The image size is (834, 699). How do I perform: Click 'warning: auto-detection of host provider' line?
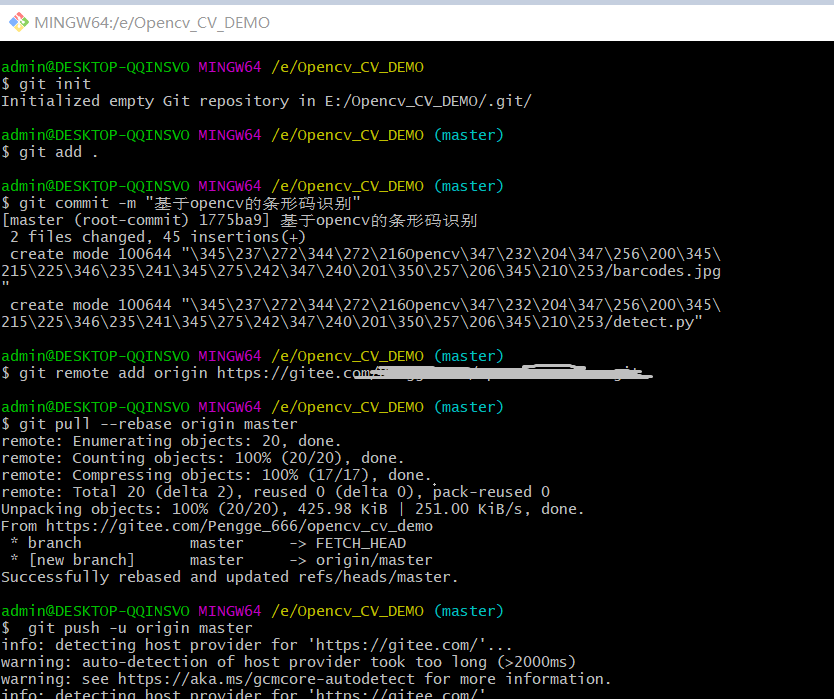pyautogui.click(x=289, y=663)
